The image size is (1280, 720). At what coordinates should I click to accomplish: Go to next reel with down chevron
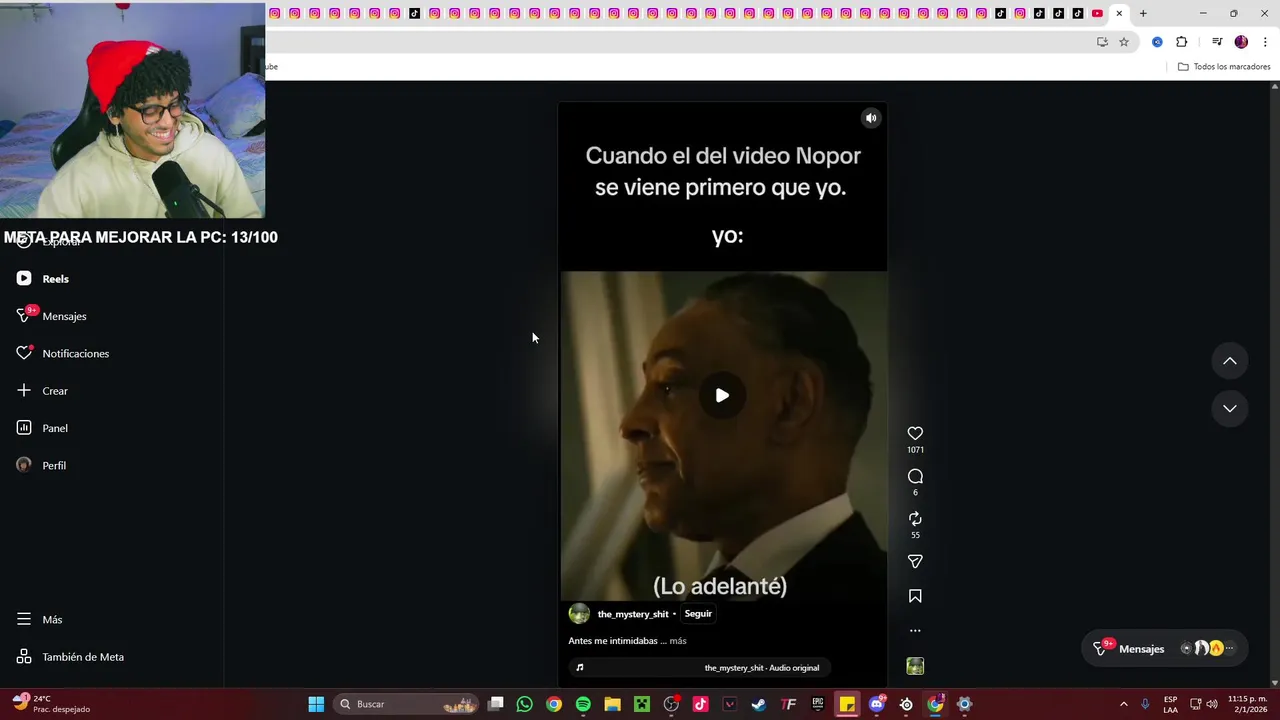tap(1230, 408)
